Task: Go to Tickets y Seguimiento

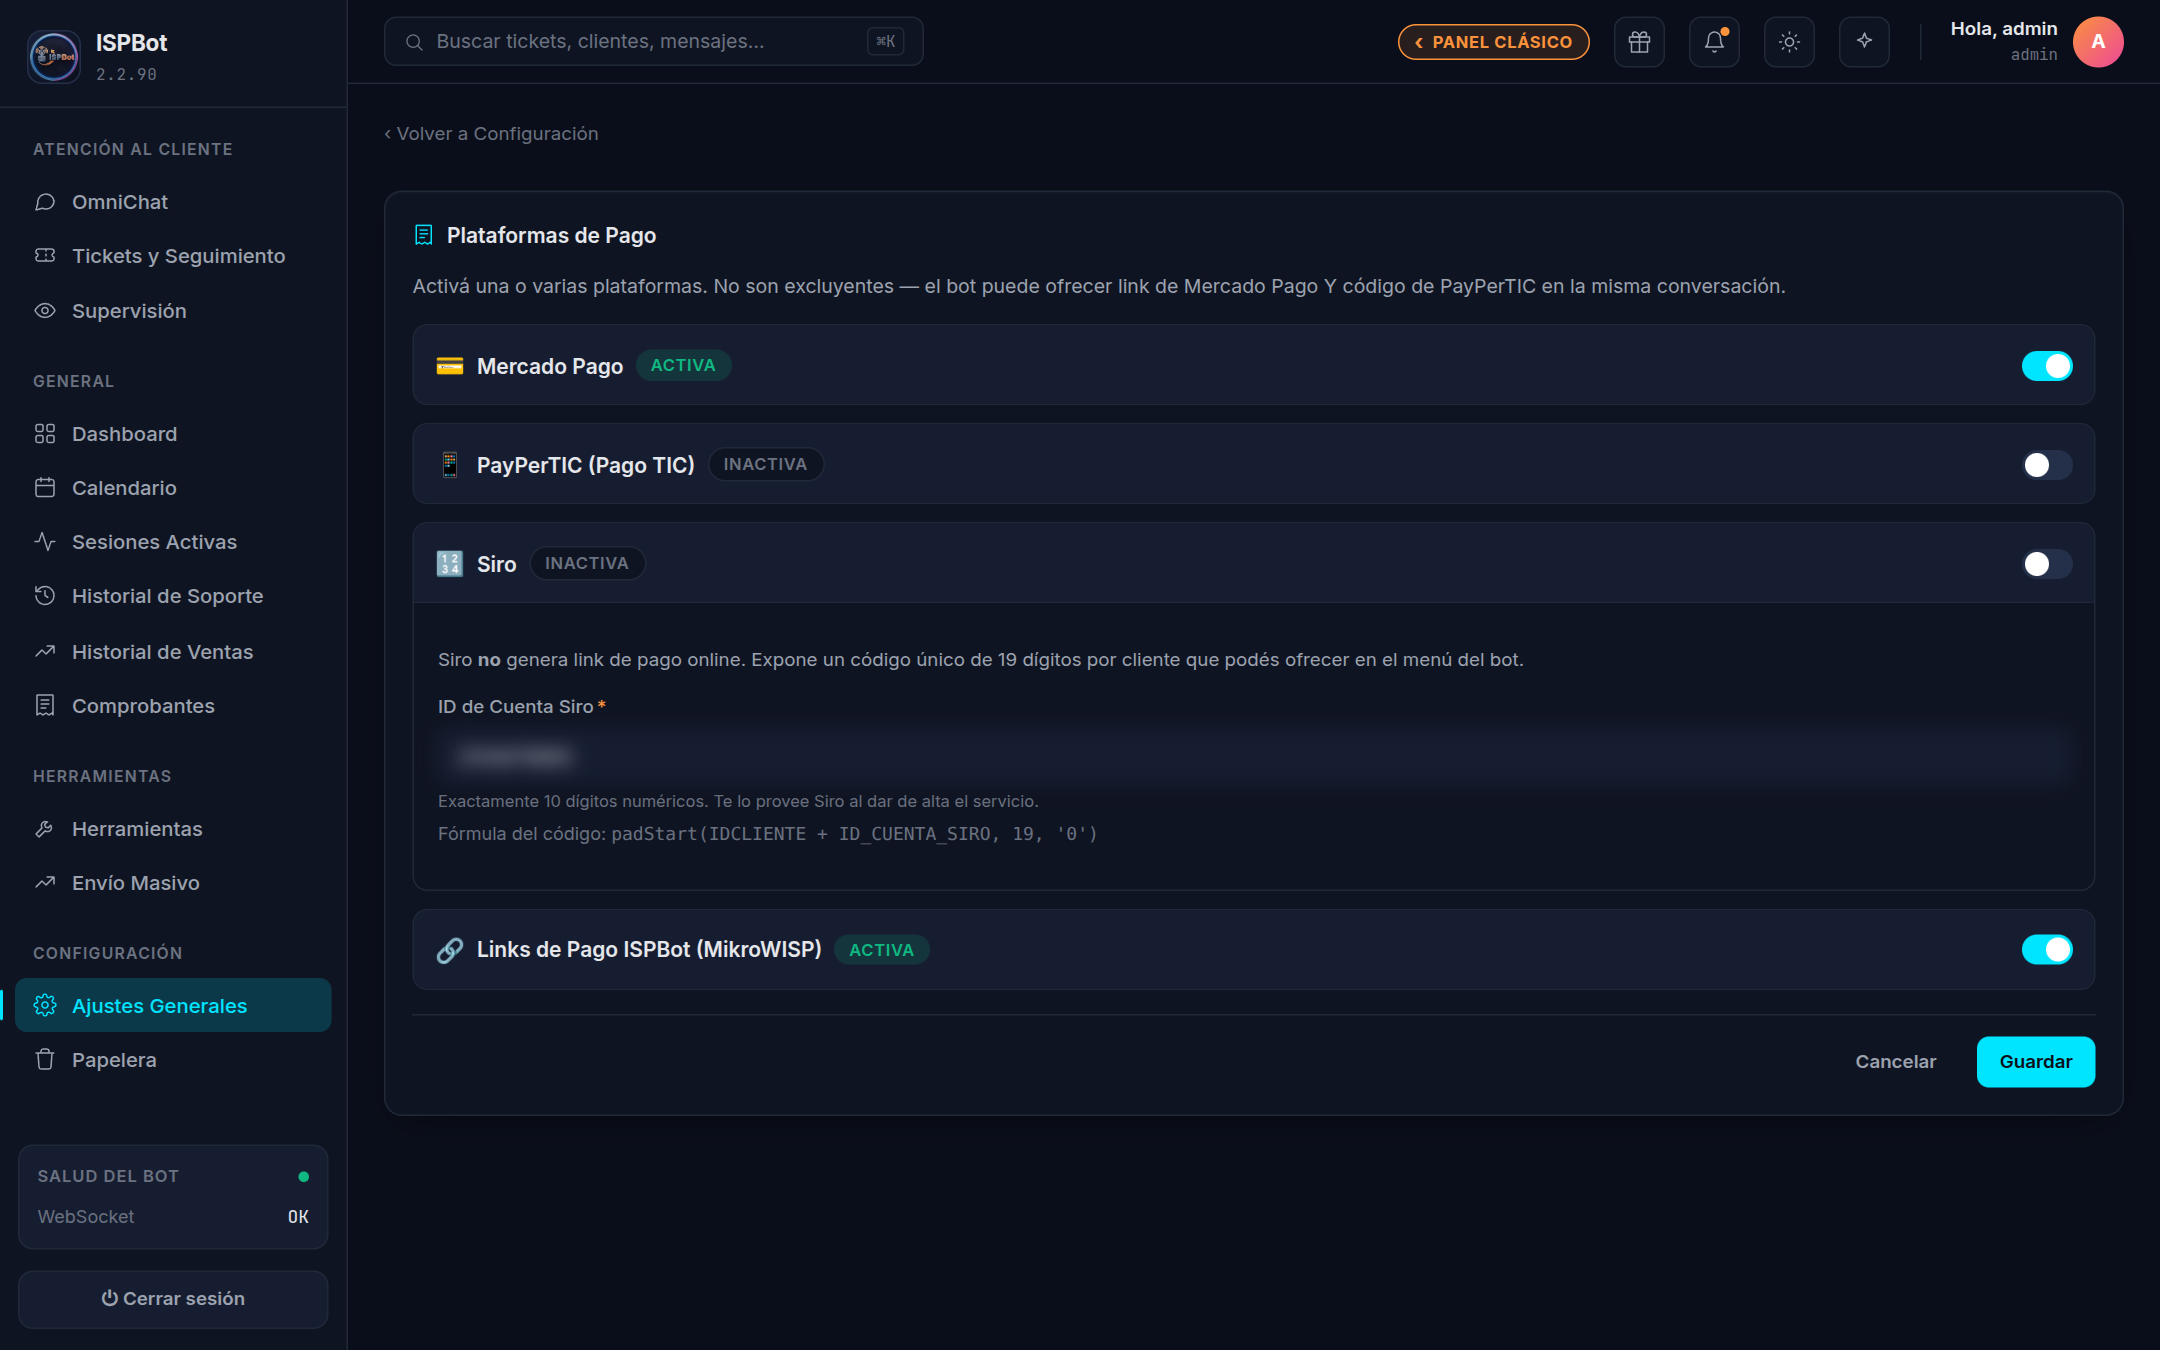Action: point(173,256)
